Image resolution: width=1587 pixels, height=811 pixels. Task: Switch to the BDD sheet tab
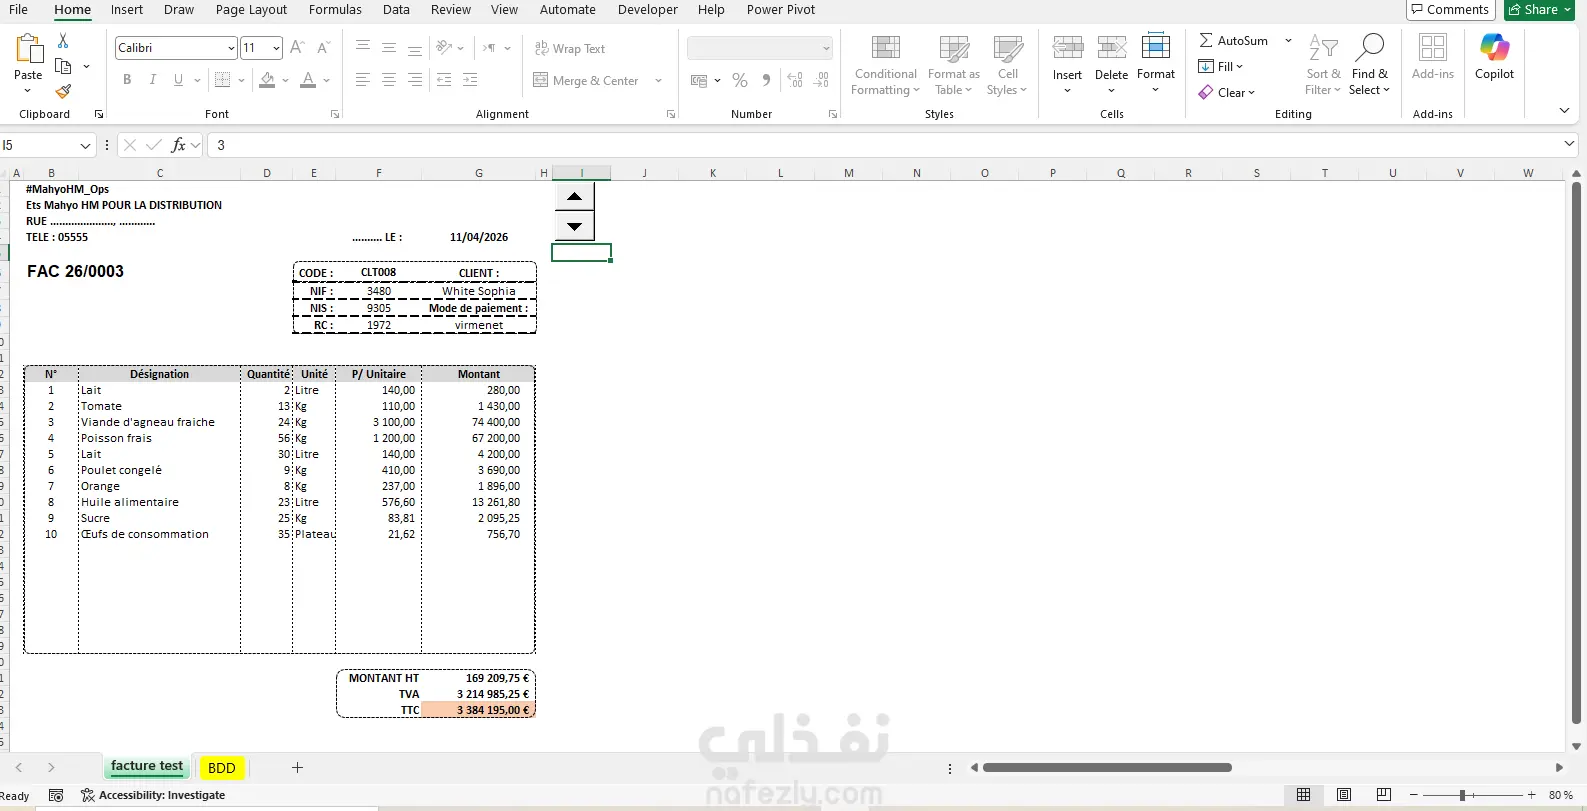[222, 768]
